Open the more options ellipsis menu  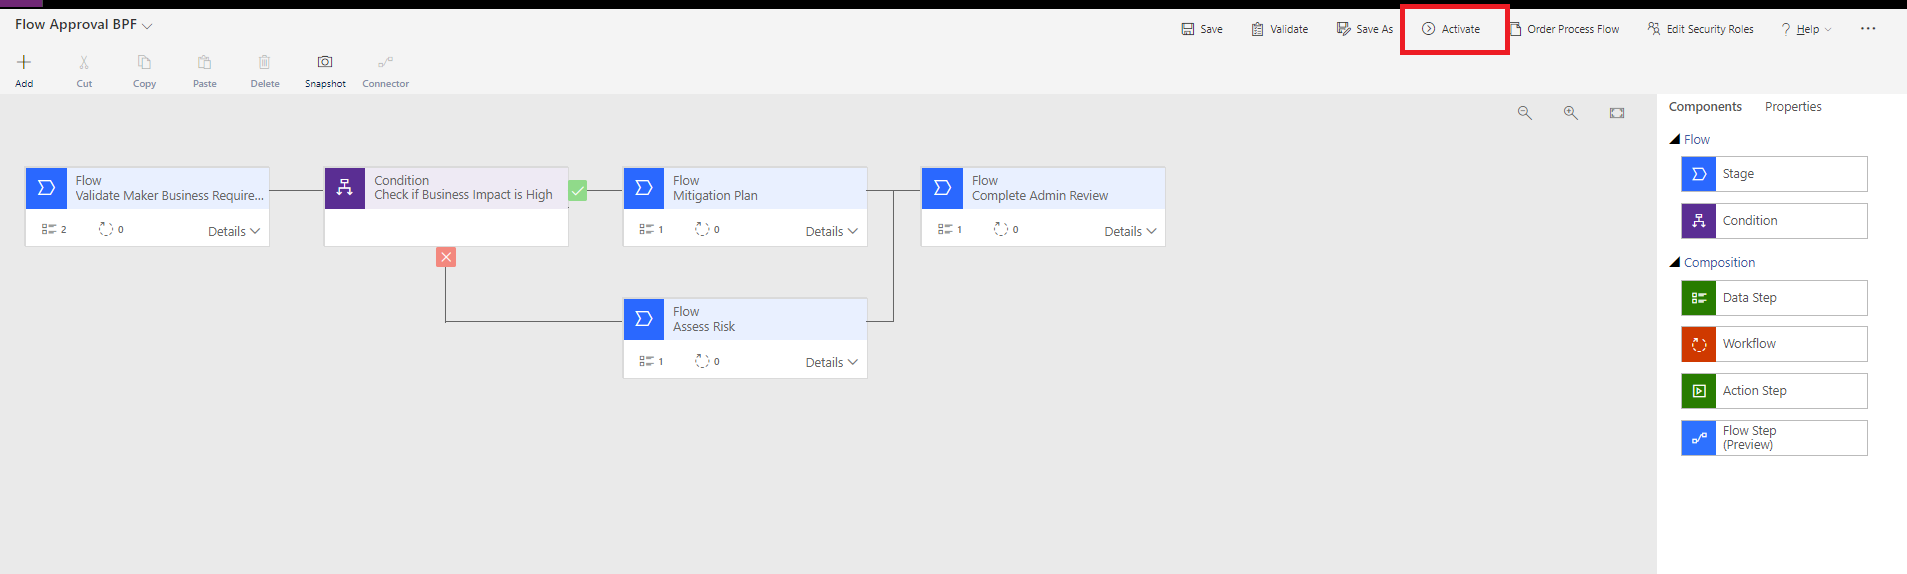(1868, 29)
